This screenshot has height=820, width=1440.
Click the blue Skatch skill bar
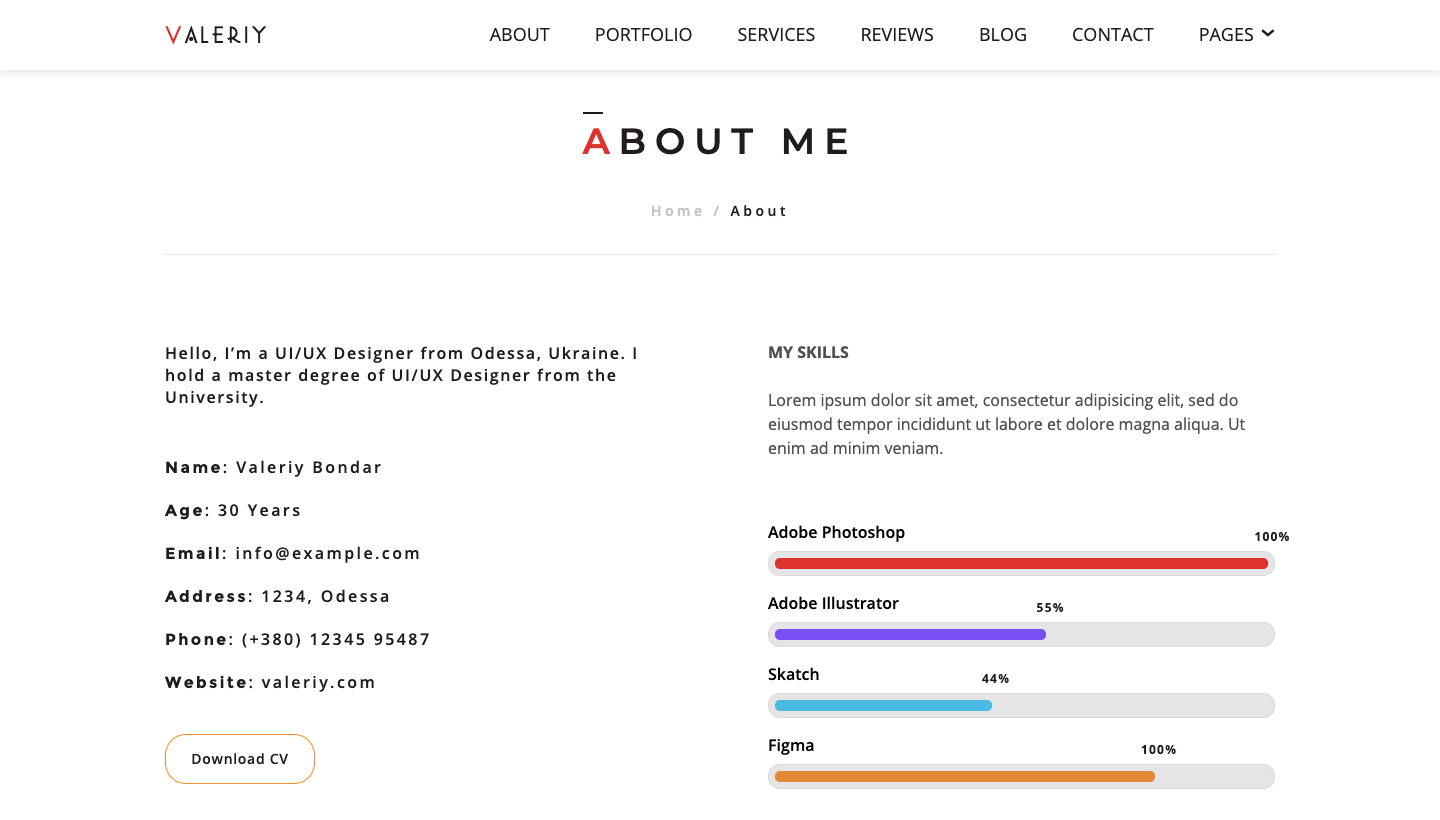(x=883, y=706)
